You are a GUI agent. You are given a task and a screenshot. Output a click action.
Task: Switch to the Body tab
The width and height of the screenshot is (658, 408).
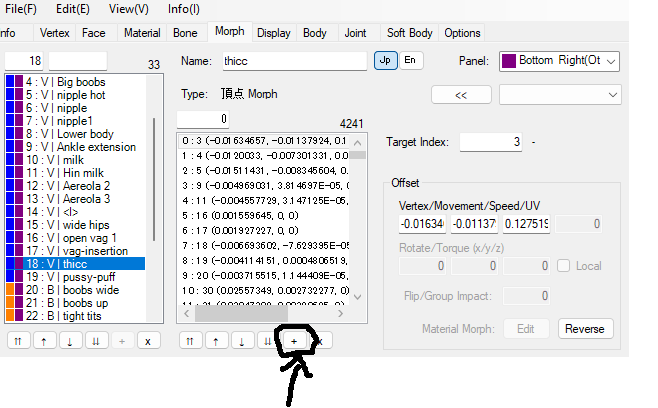pos(315,33)
